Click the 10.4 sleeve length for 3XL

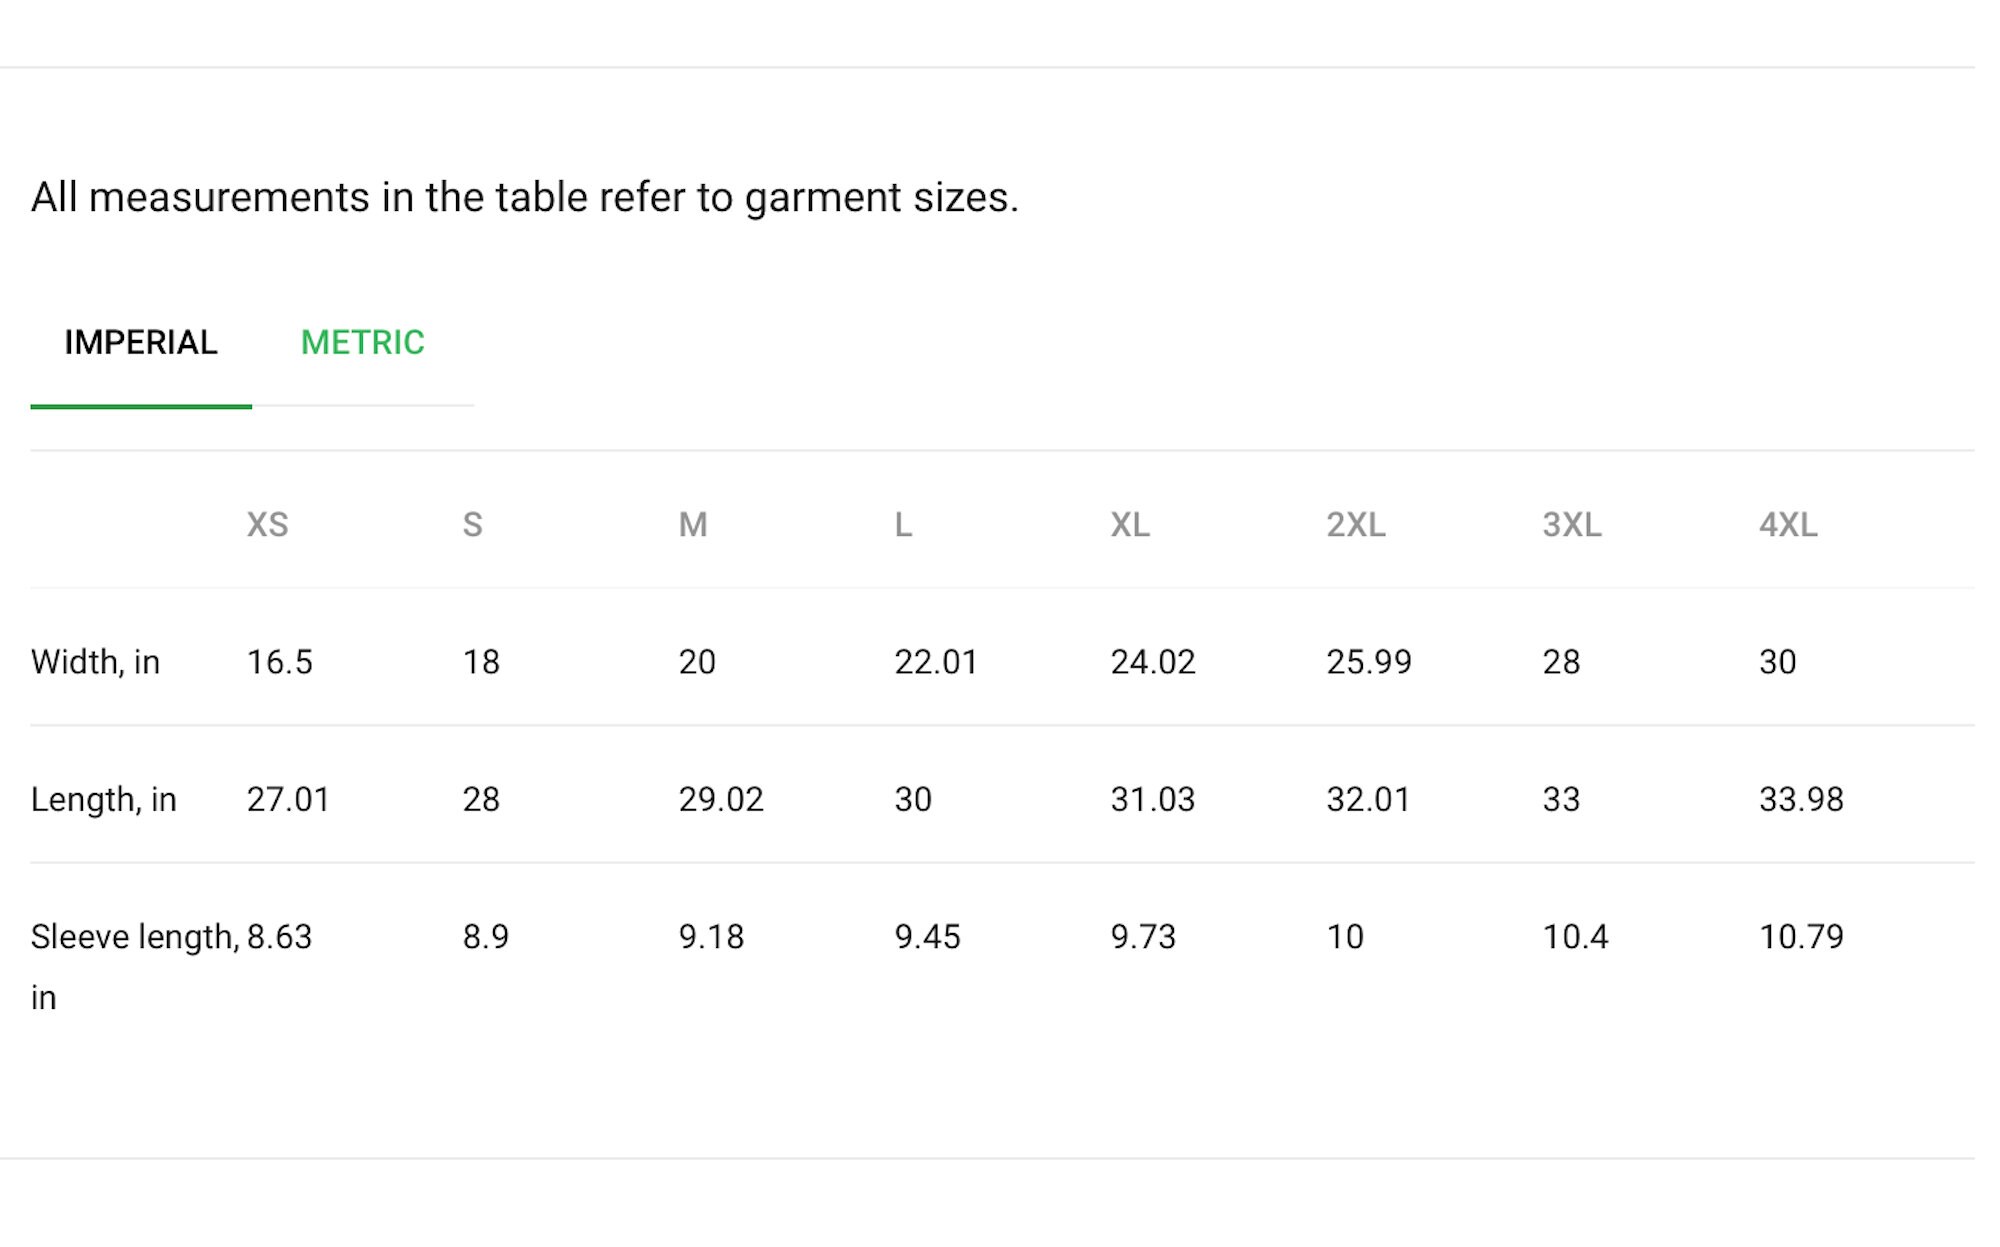point(1575,937)
